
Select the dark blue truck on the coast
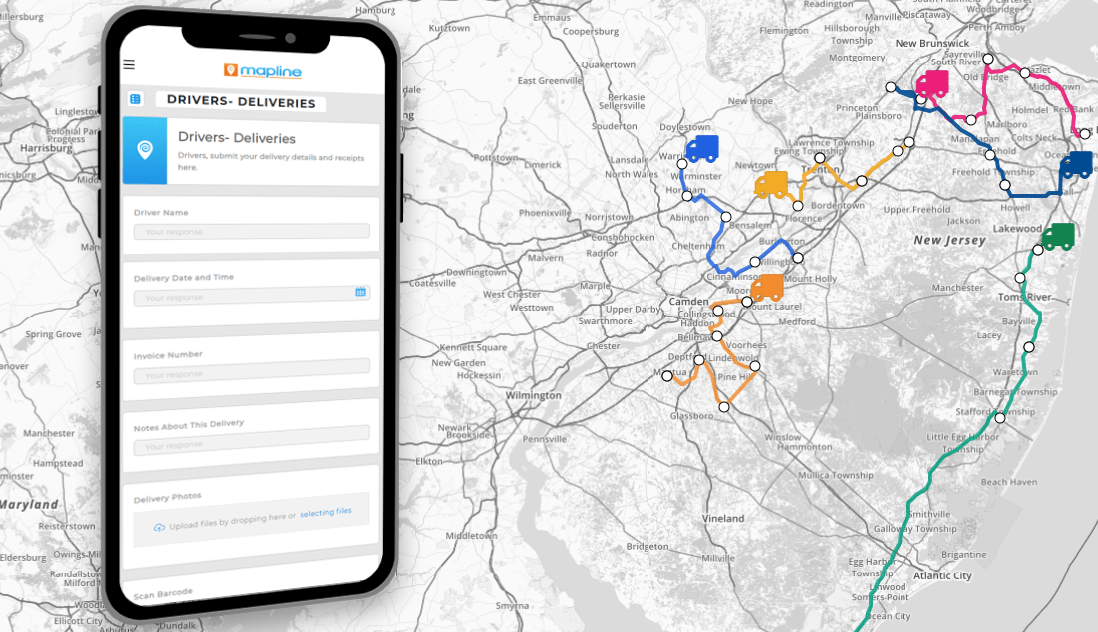(1077, 165)
